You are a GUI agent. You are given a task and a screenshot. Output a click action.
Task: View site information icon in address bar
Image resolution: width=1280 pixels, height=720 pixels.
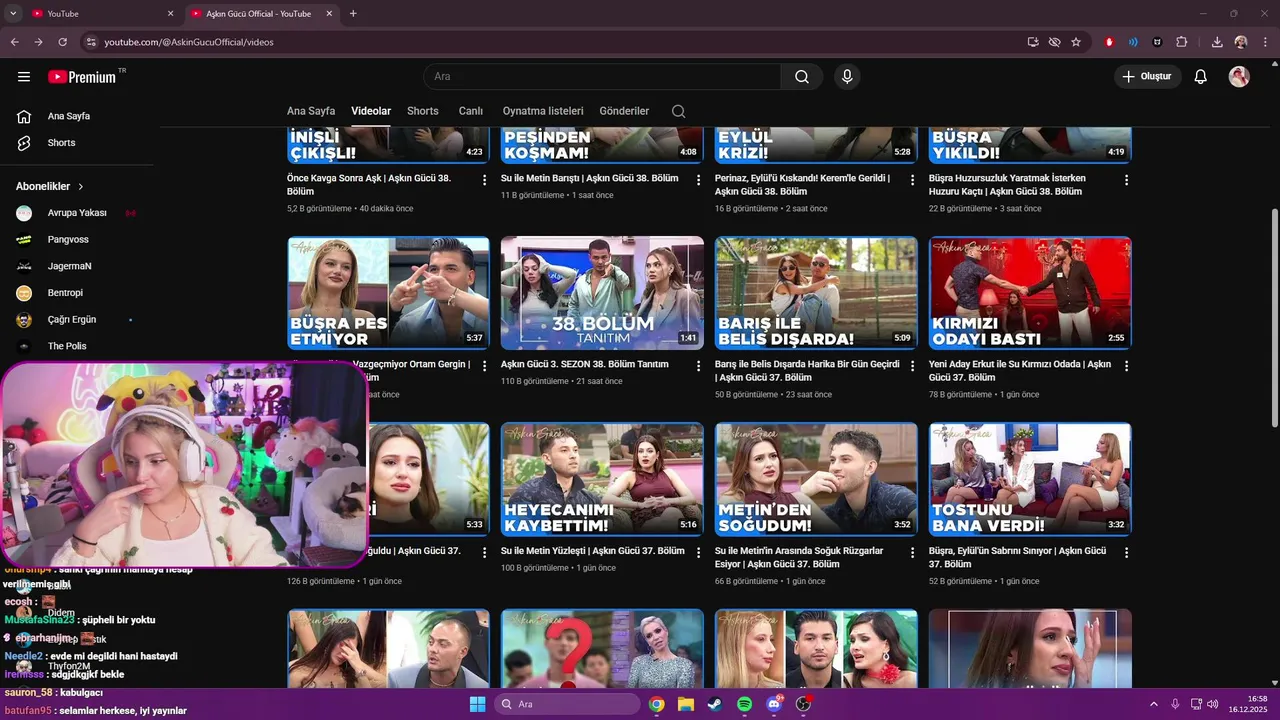click(x=91, y=42)
